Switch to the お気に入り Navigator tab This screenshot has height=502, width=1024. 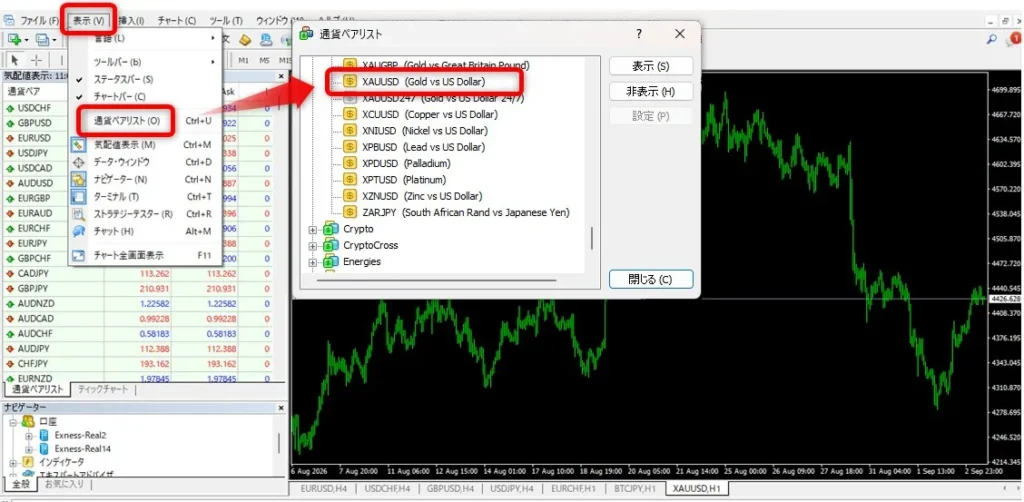[64, 484]
